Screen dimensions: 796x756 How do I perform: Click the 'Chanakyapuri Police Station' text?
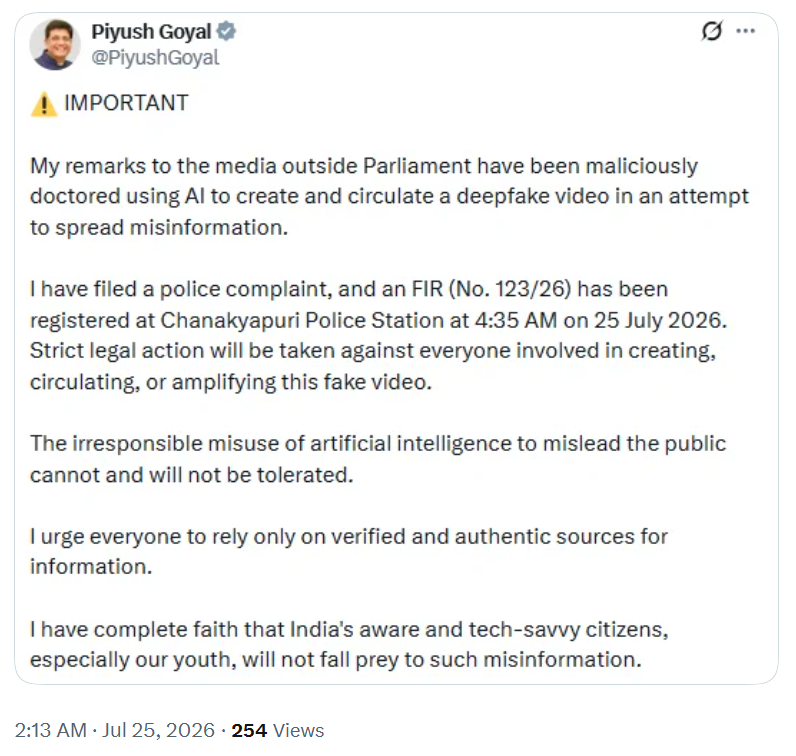(315, 320)
